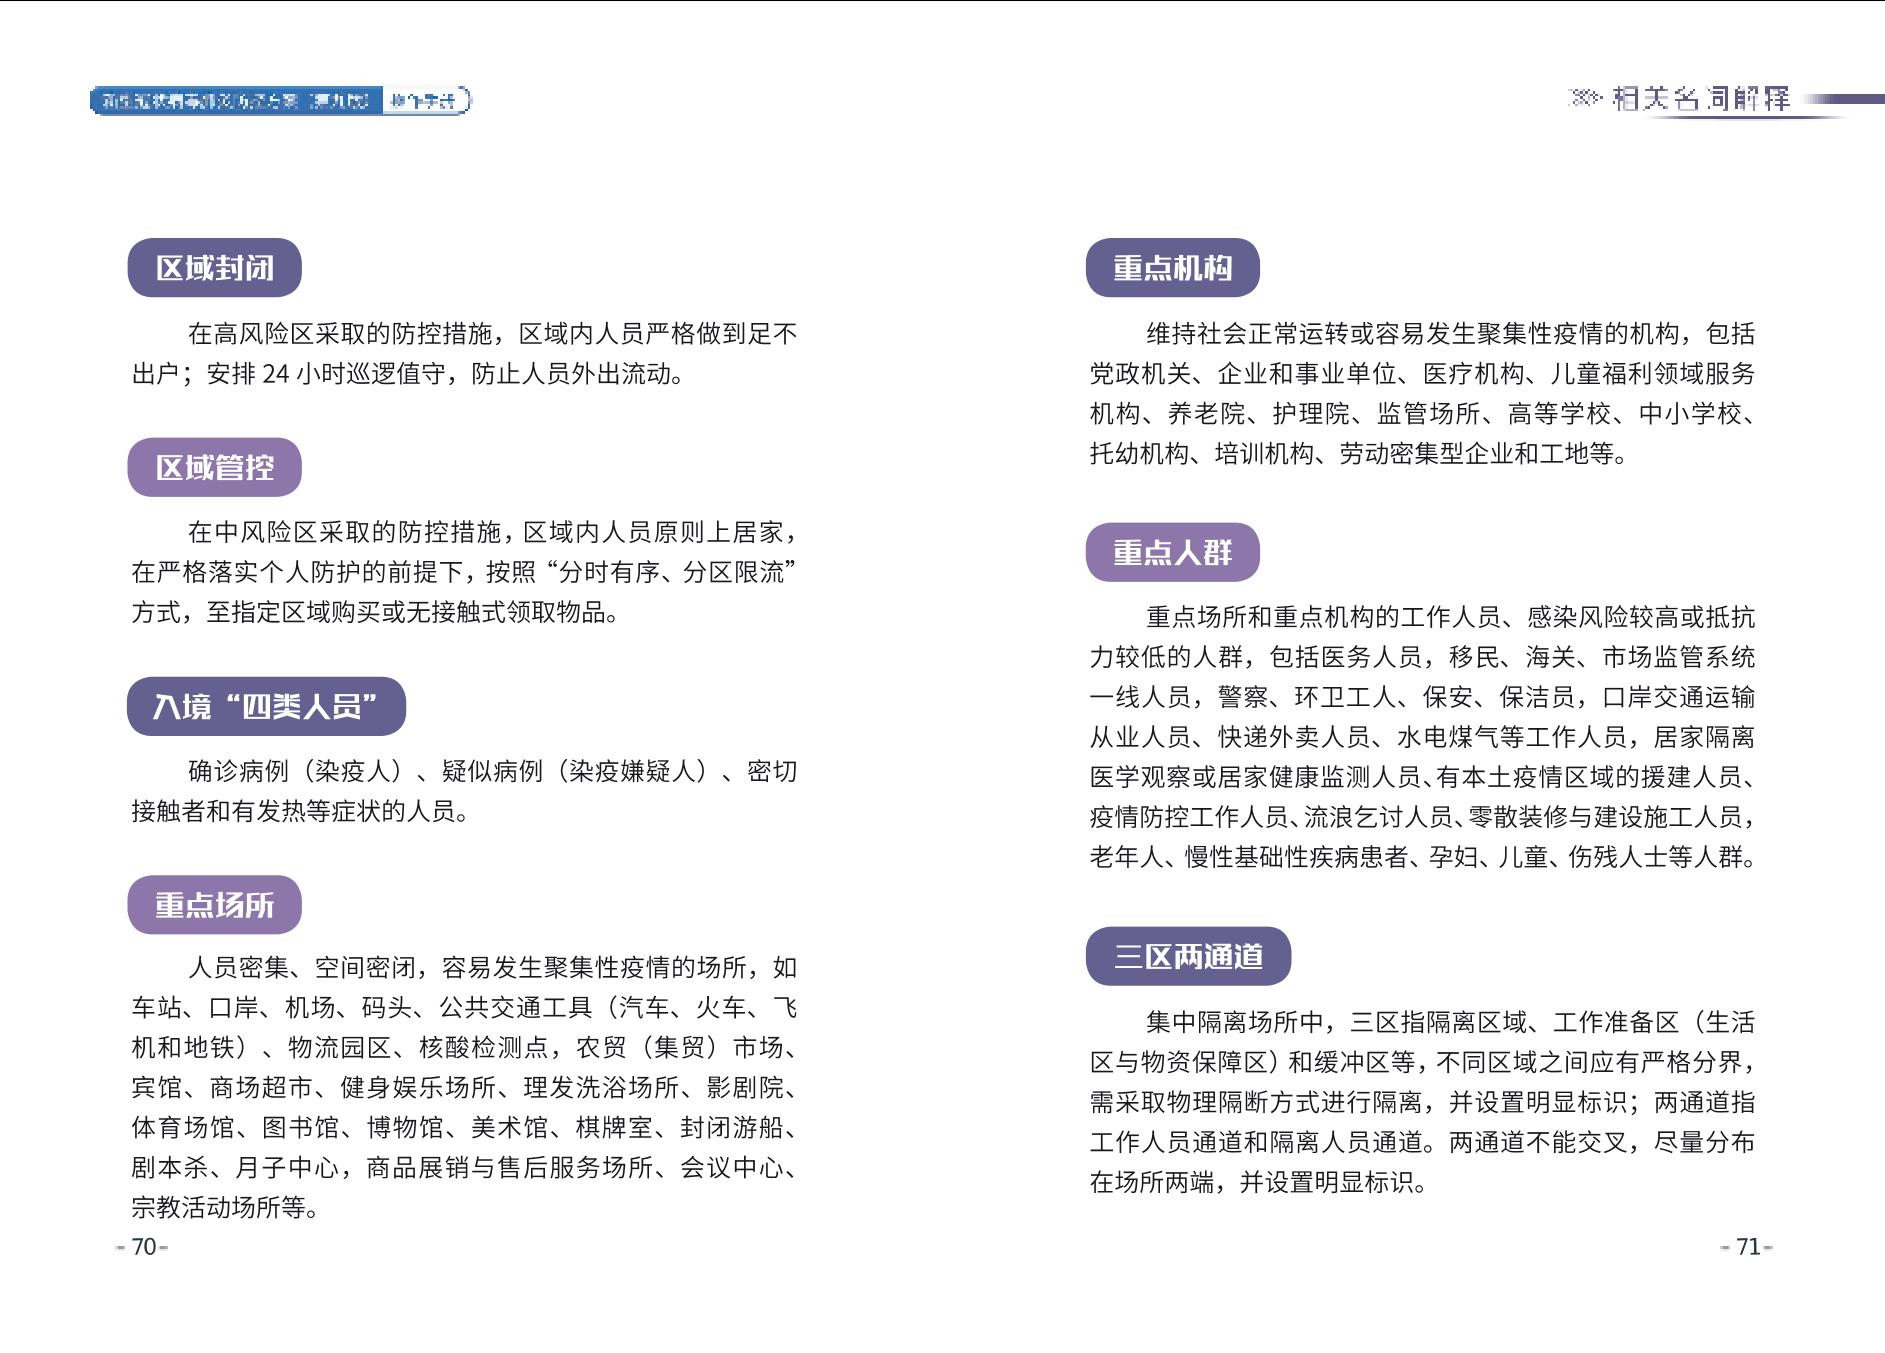This screenshot has width=1885, height=1353.
Task: Click the text listing 确诊病例 and 疑似病例
Action: click(464, 791)
